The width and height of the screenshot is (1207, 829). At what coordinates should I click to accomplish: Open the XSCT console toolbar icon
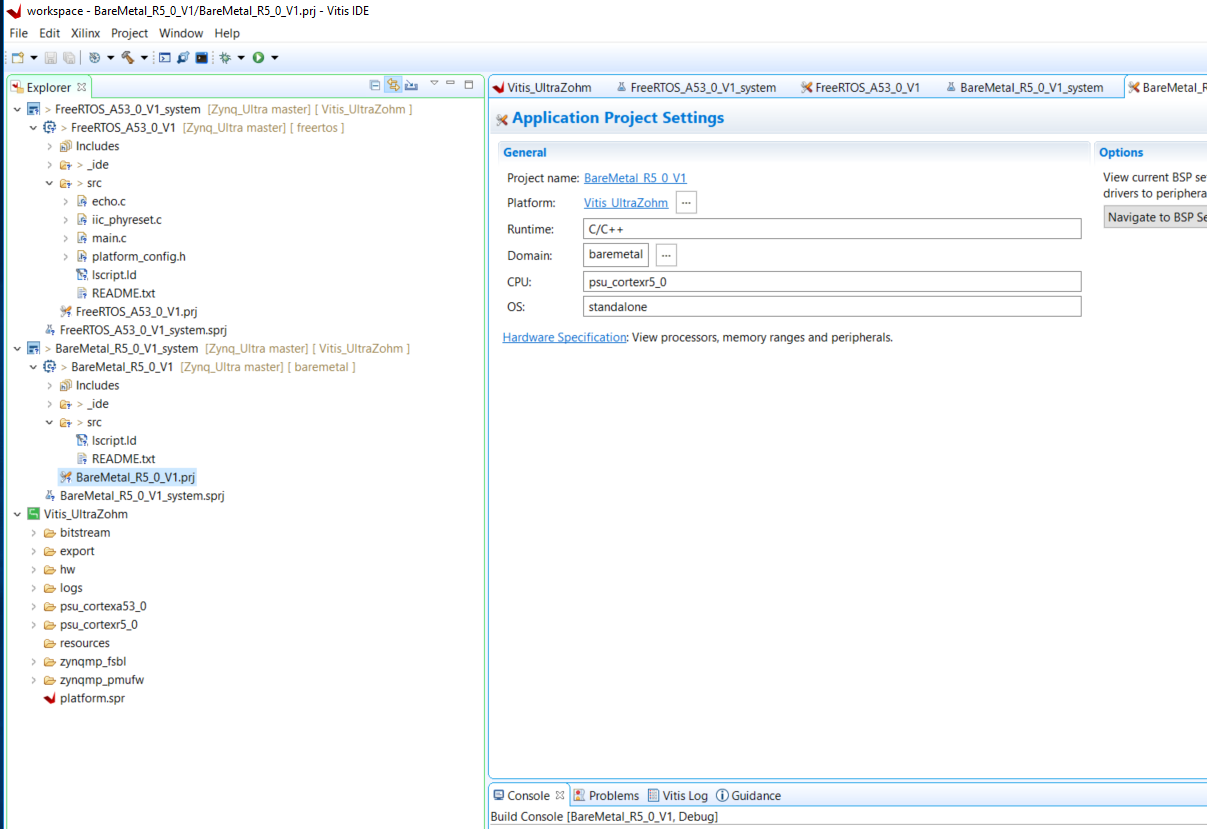pos(165,58)
